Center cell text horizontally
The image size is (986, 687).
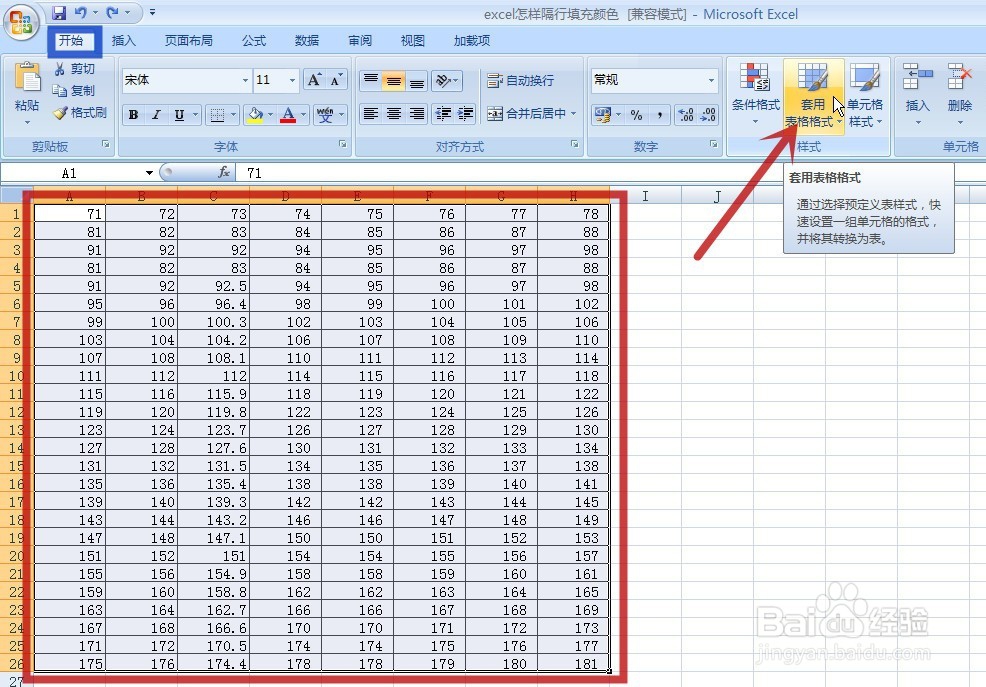click(394, 114)
